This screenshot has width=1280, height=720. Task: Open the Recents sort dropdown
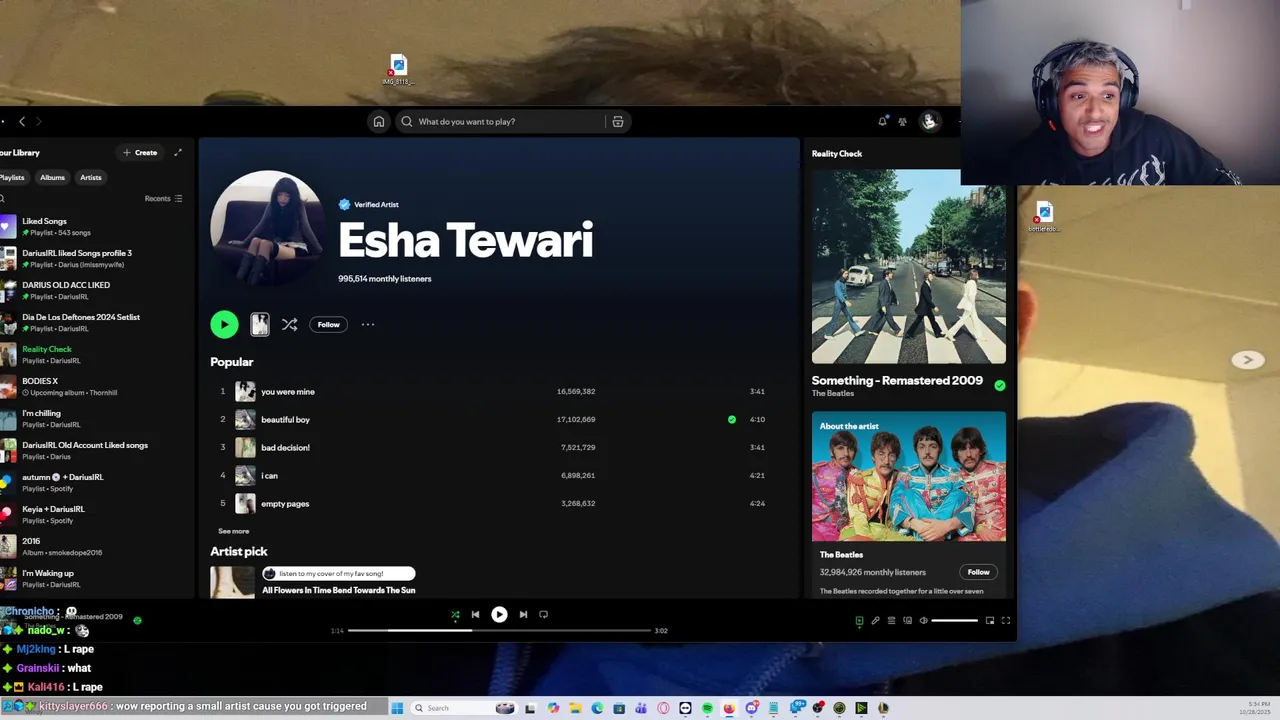pos(163,199)
